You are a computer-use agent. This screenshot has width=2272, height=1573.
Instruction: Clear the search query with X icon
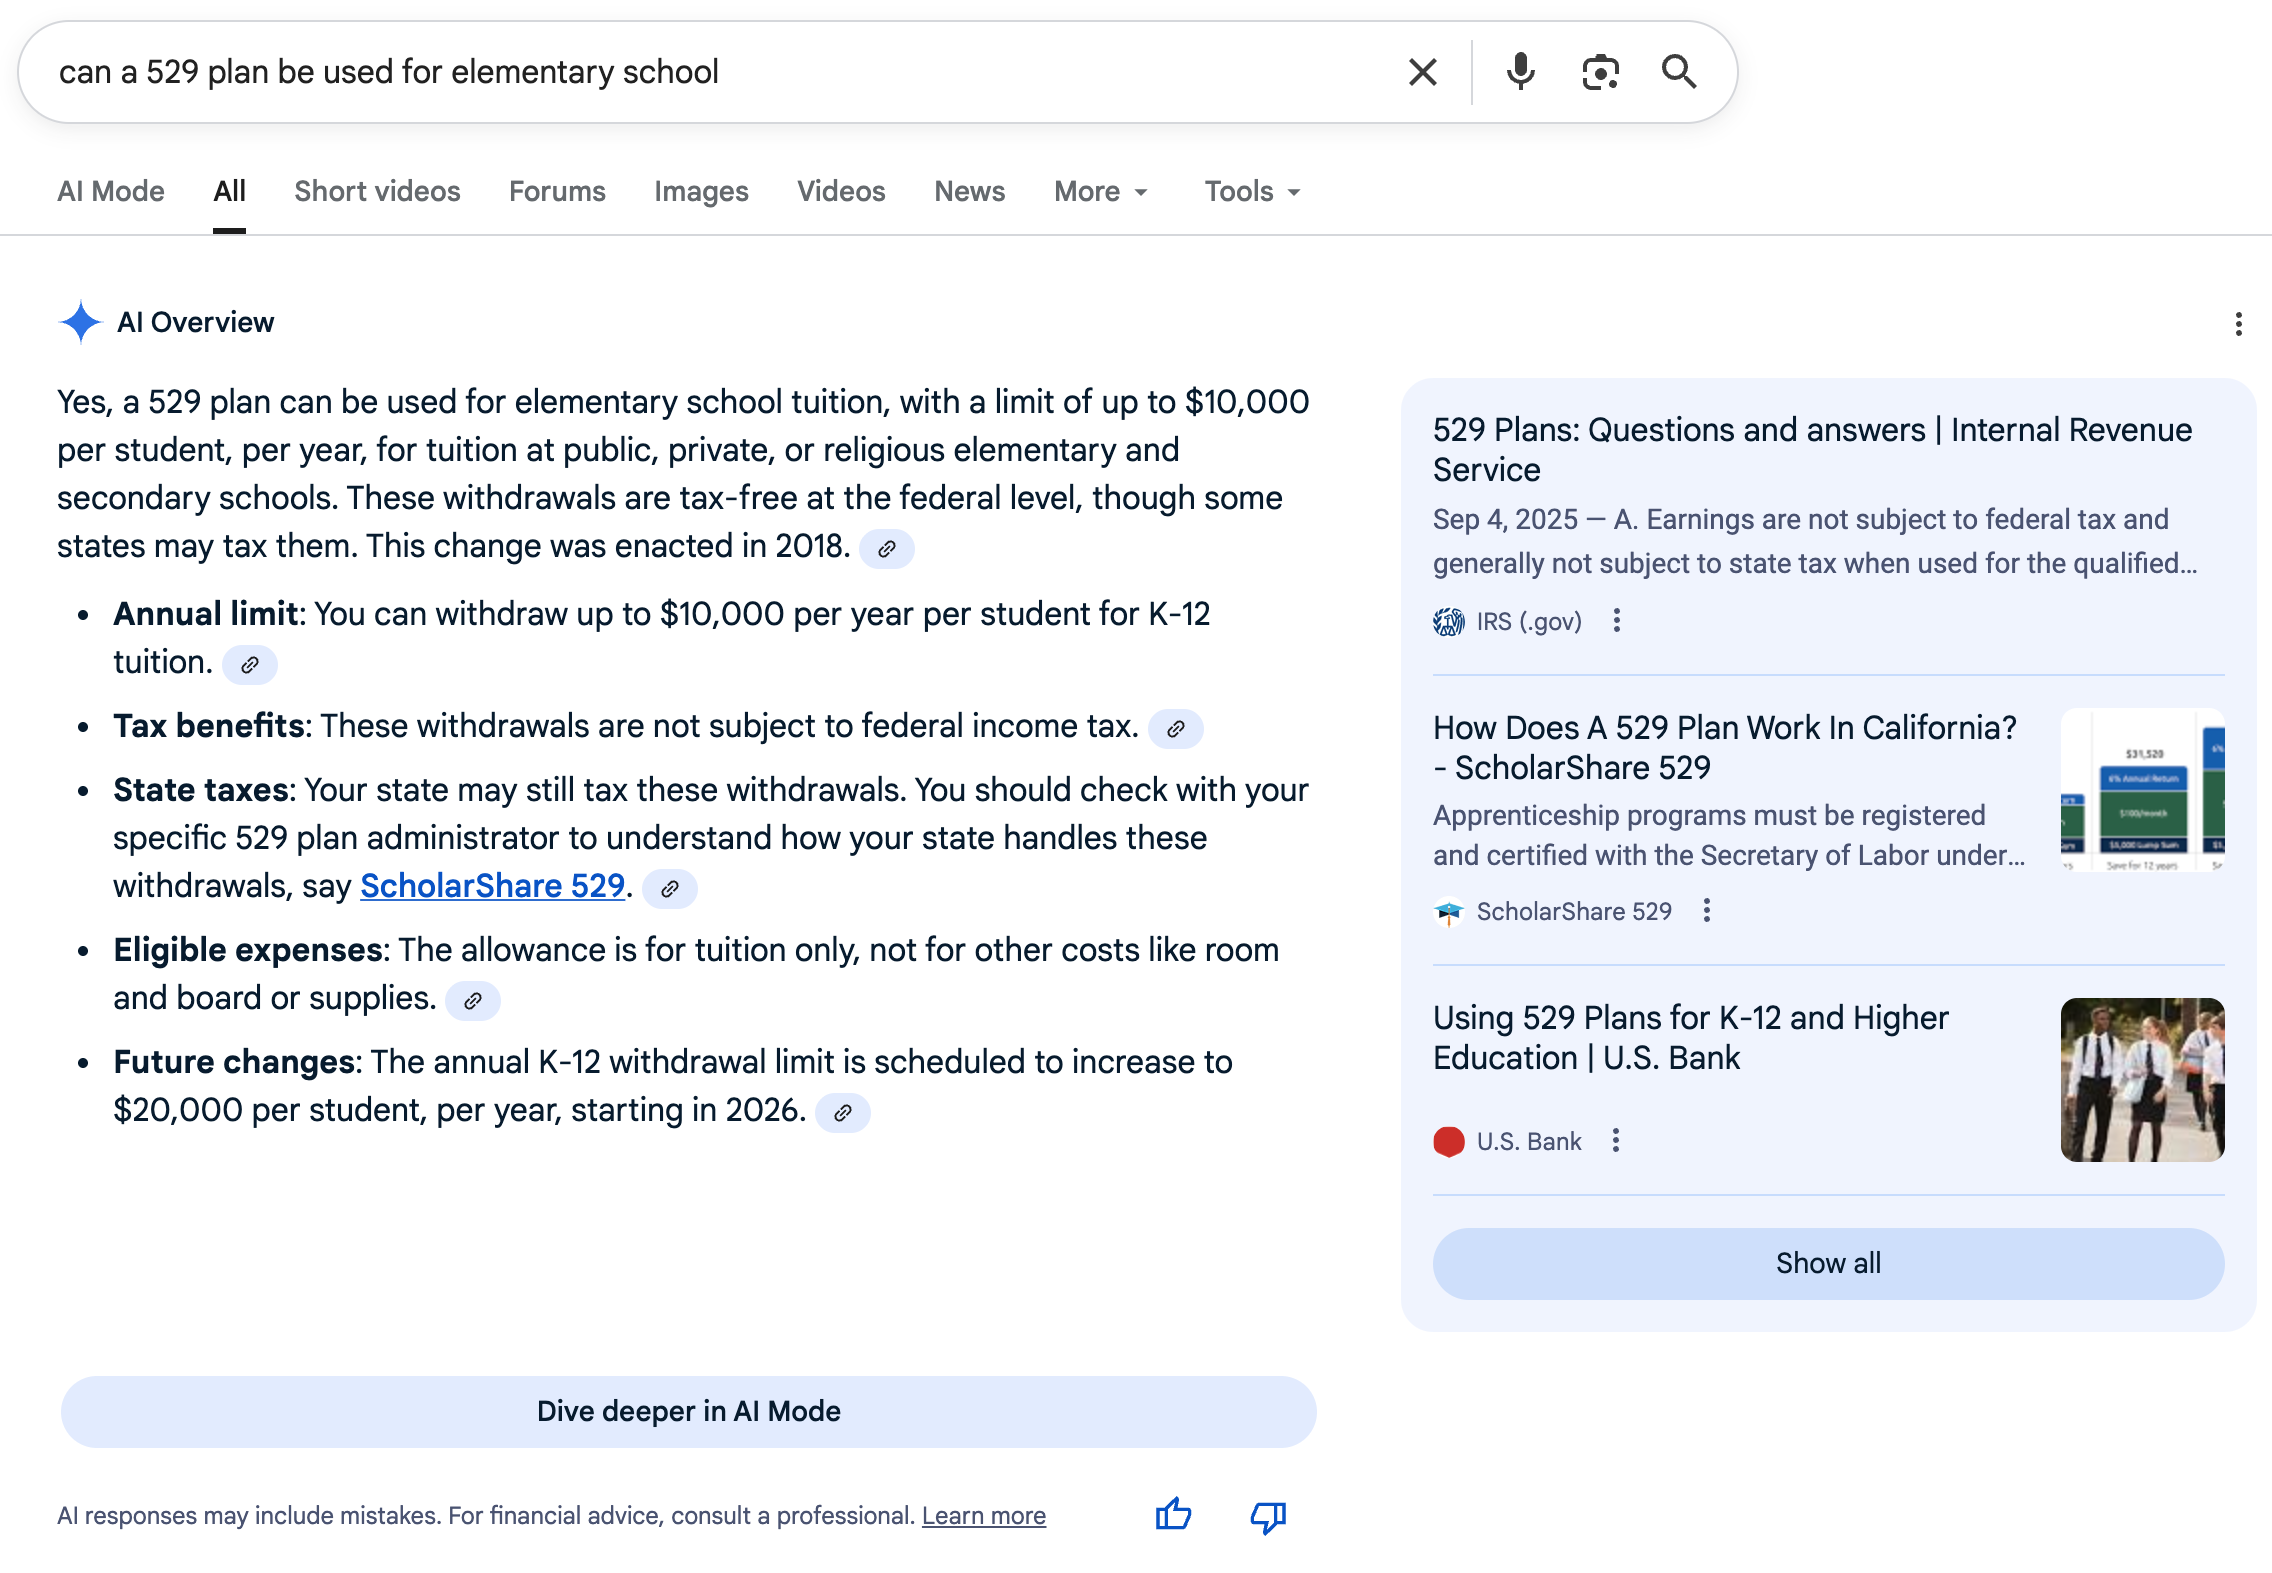[1422, 72]
